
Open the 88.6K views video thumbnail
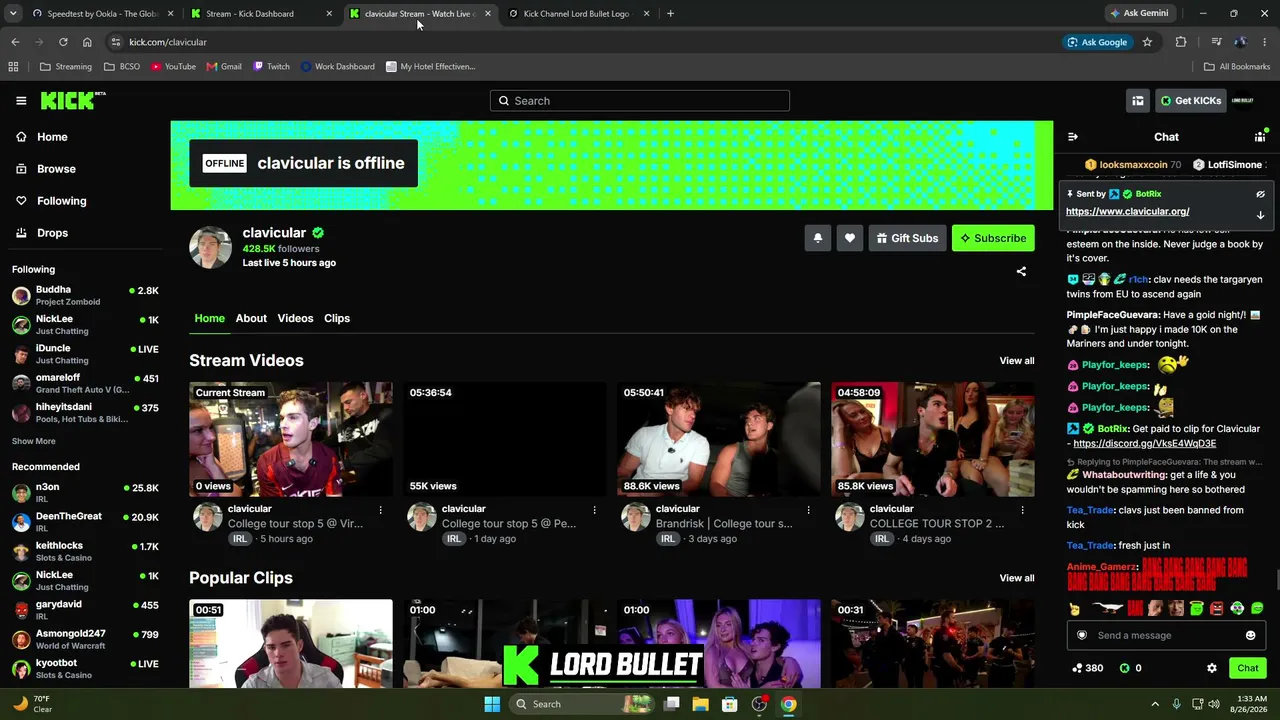point(719,439)
